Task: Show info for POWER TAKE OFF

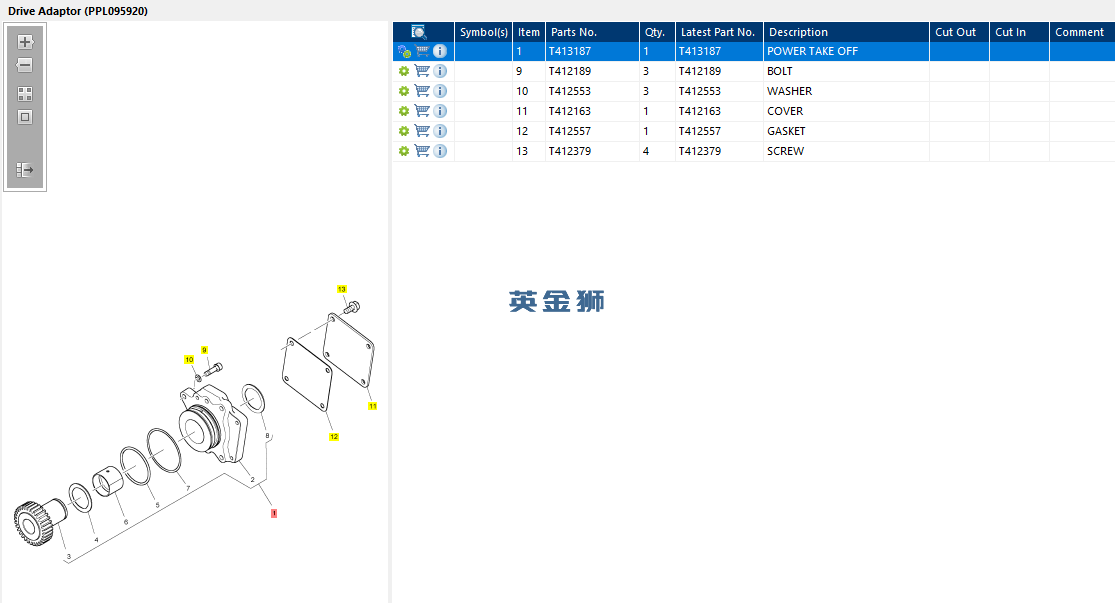Action: (440, 51)
